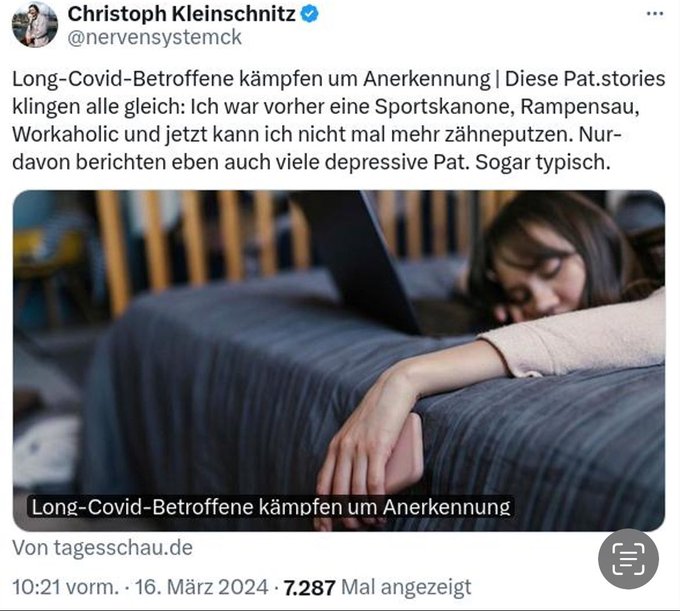Open Christoph Kleinschnitz's profile avatar

point(35,25)
